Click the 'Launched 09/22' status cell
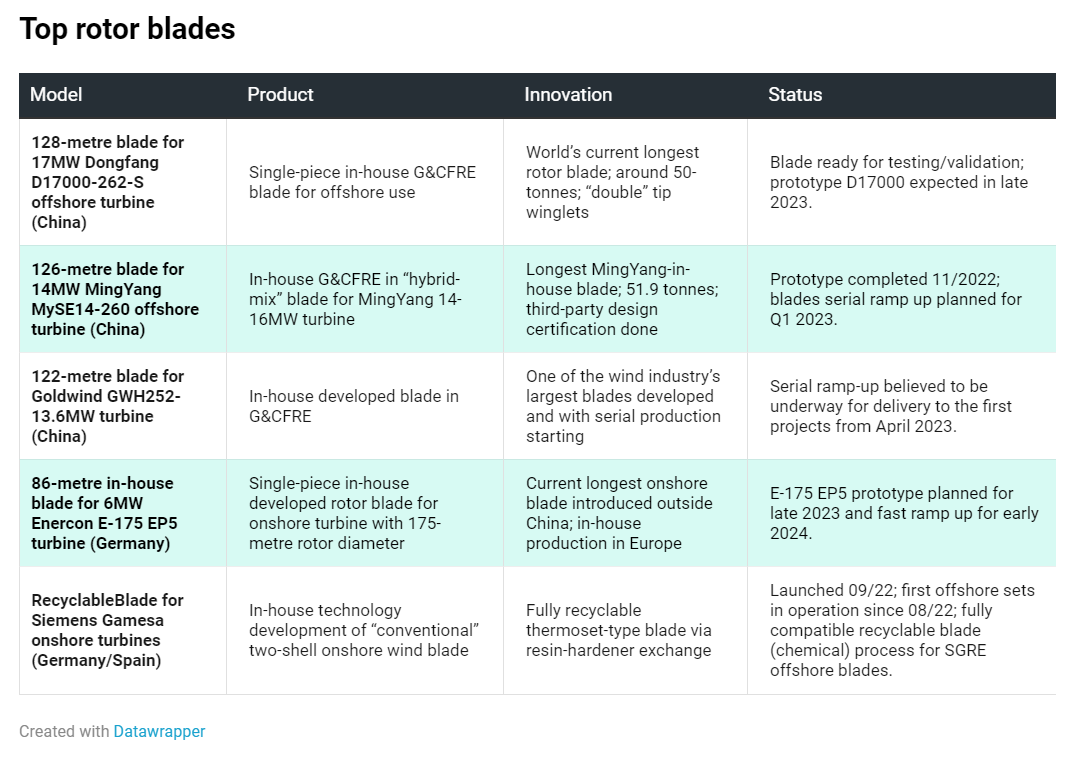This screenshot has width=1080, height=758. [x=901, y=630]
